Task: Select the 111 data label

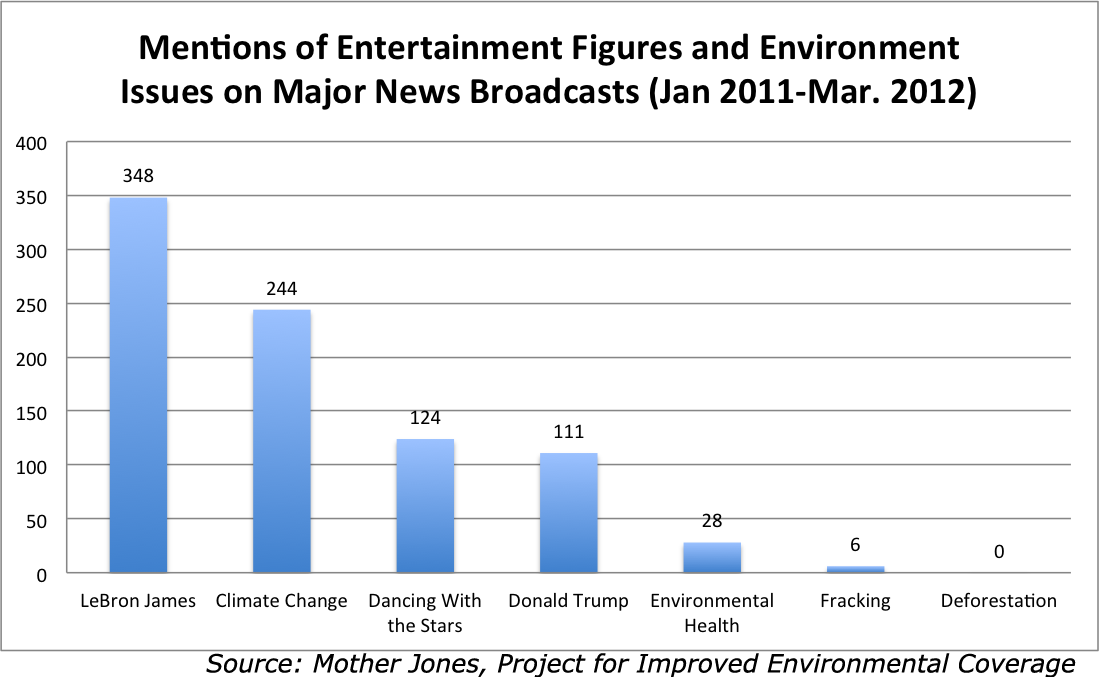Action: (x=569, y=432)
